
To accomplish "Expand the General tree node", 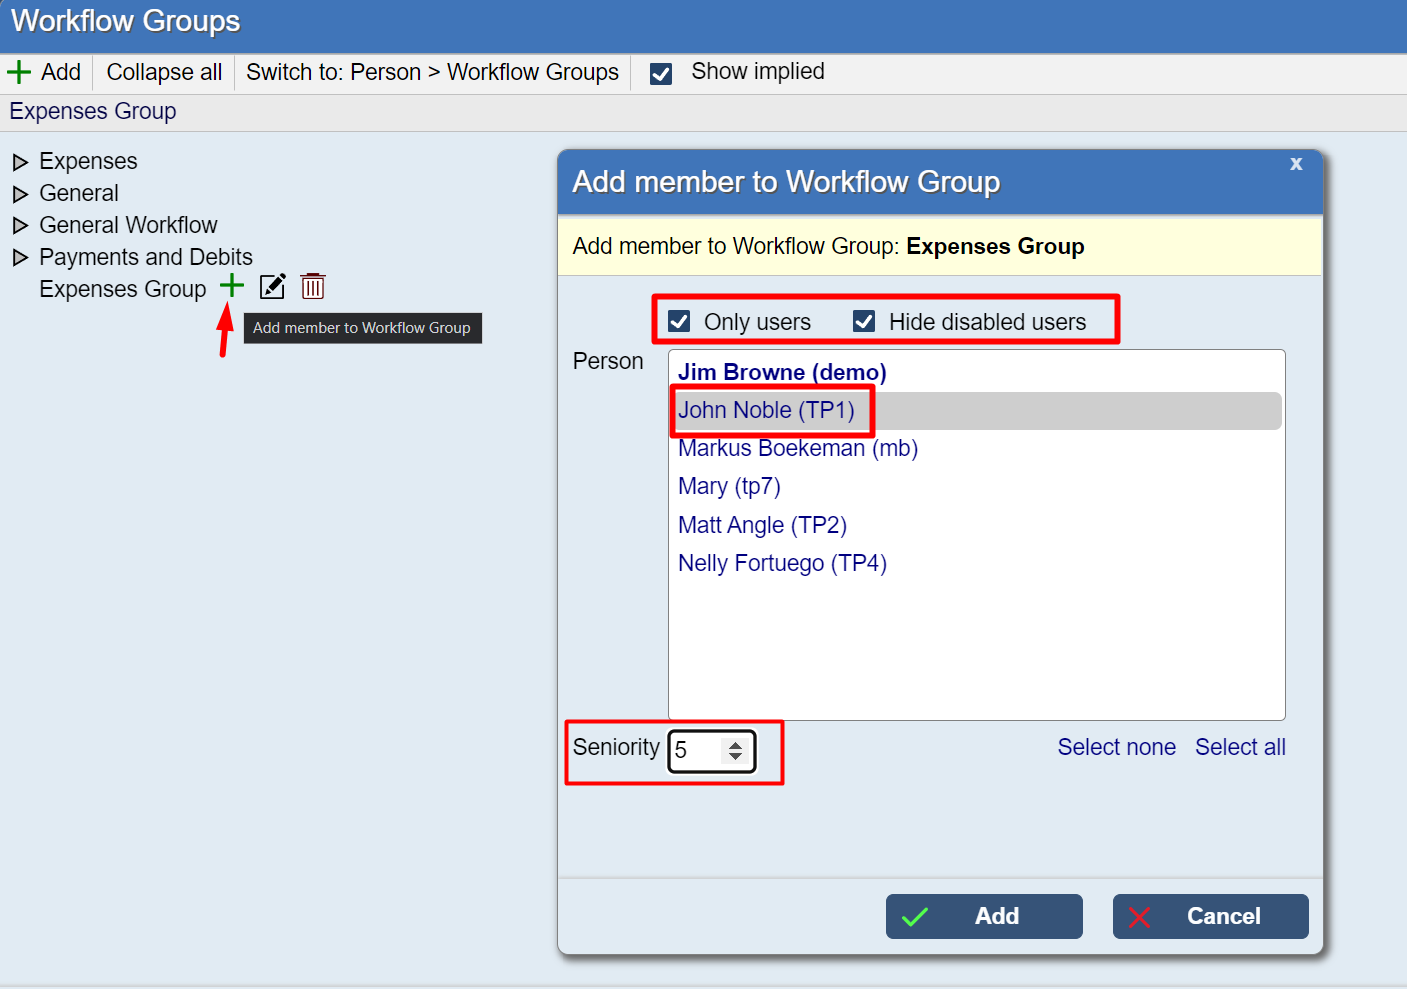I will [20, 194].
